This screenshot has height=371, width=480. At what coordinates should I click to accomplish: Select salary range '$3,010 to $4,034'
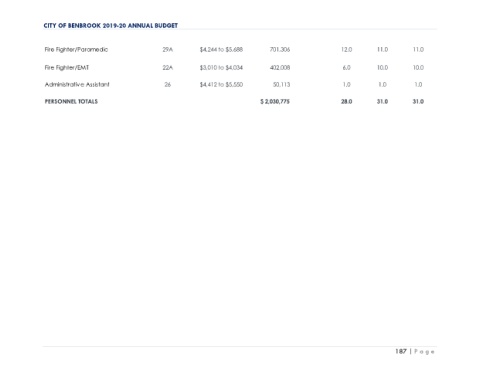tap(221, 68)
